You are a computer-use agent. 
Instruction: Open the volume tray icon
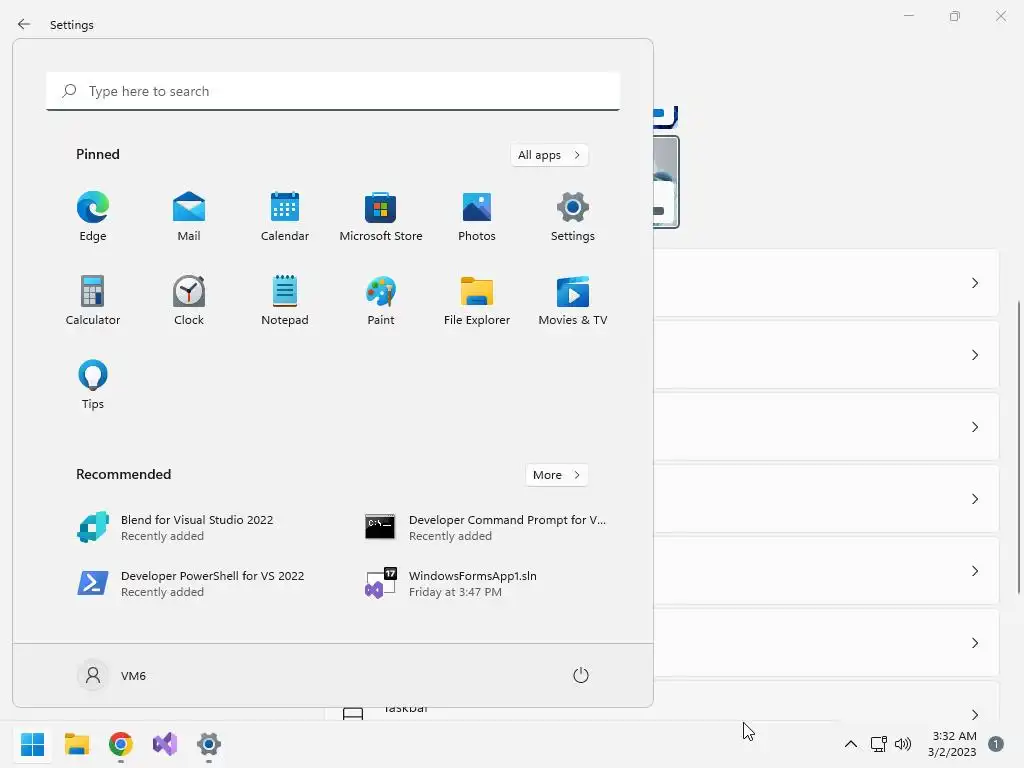point(903,744)
